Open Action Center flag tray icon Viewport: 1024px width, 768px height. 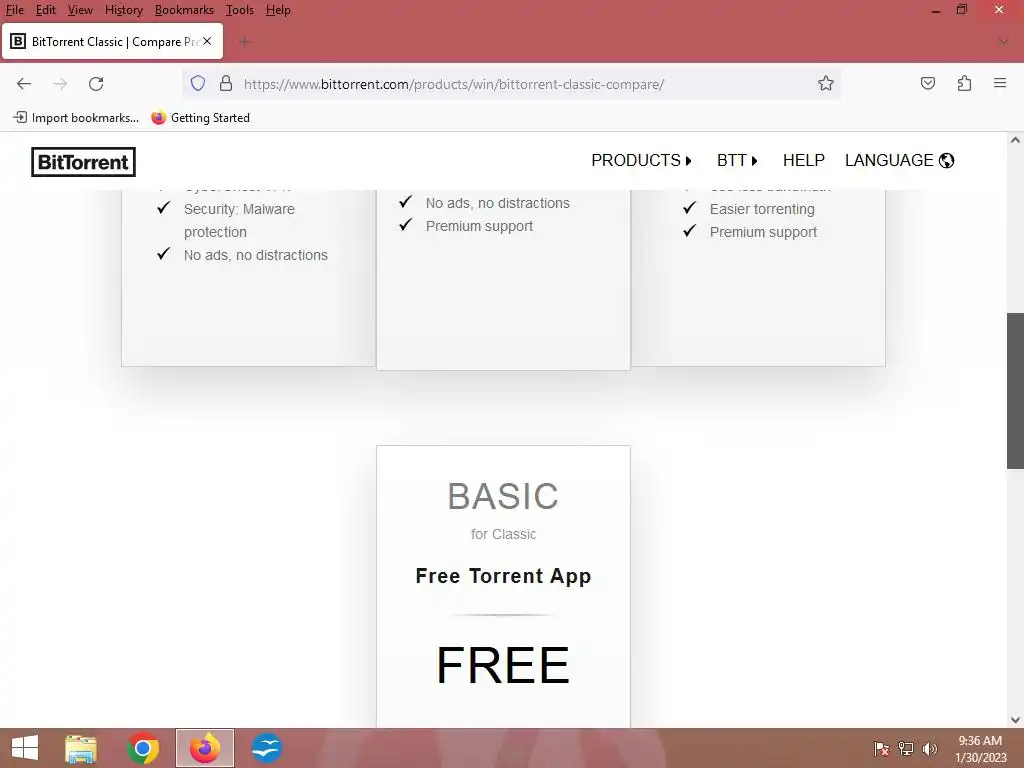pos(881,749)
